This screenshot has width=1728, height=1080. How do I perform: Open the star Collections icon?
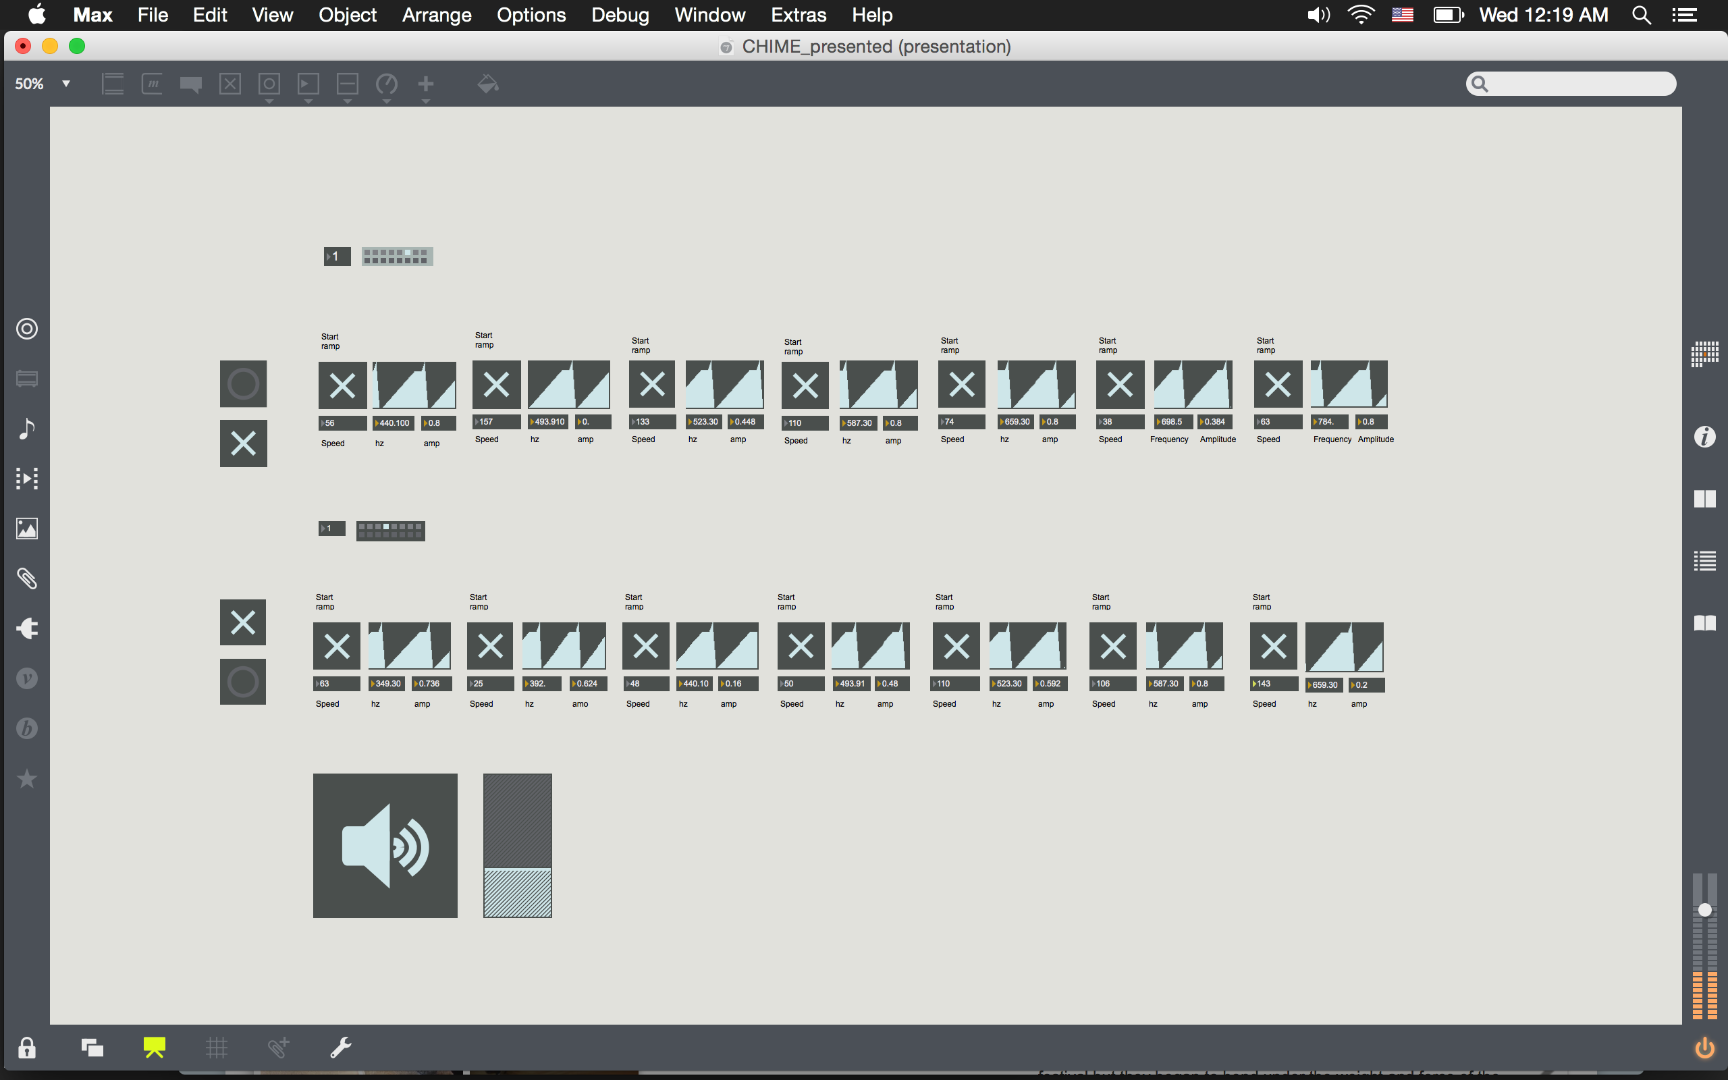[x=27, y=779]
